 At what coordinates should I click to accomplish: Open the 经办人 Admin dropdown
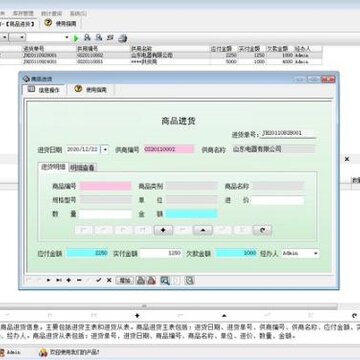[x=316, y=253]
